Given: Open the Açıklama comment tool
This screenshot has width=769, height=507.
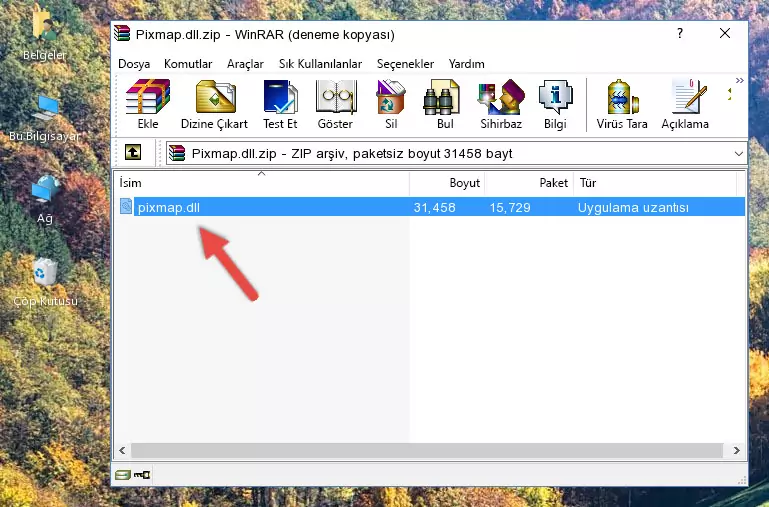Looking at the screenshot, I should 685,104.
